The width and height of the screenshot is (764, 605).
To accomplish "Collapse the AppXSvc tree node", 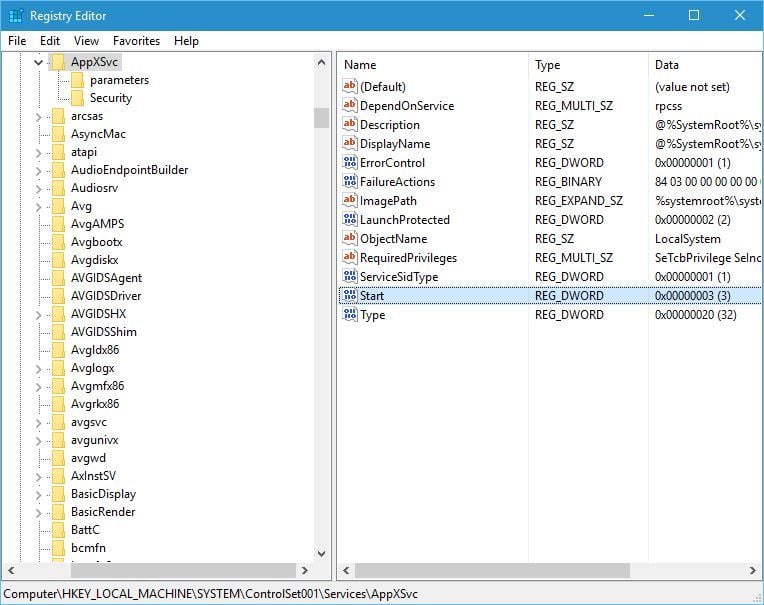I will click(x=38, y=62).
